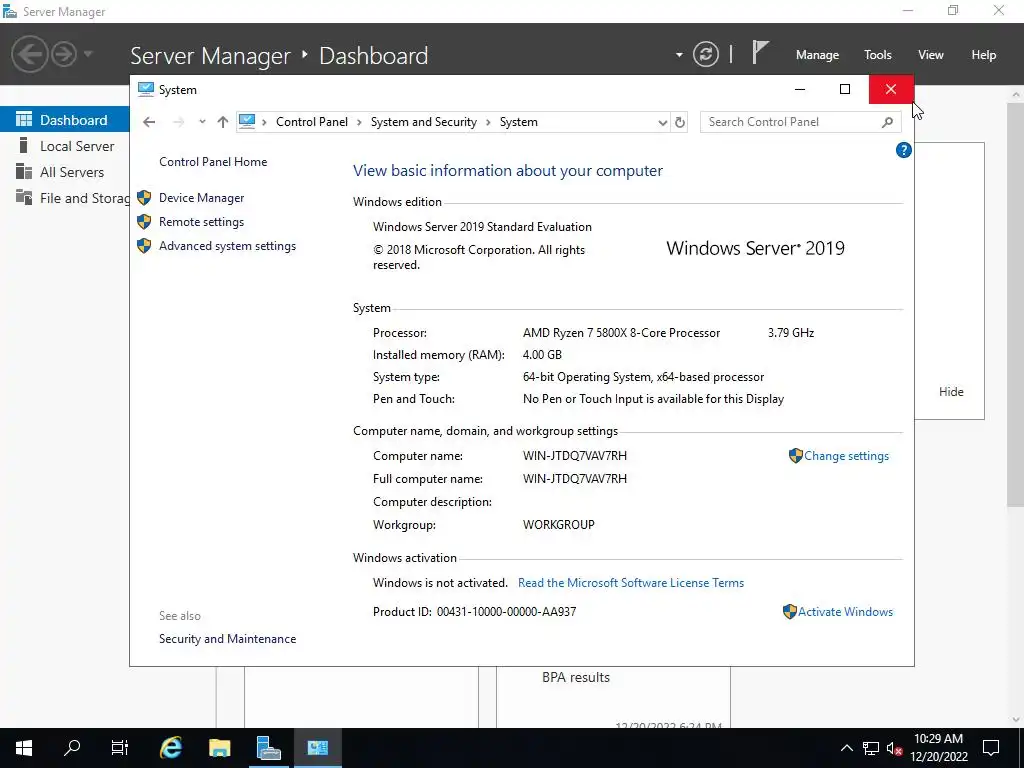This screenshot has width=1024, height=768.
Task: Open recent locations dropdown in System window
Action: 202,122
